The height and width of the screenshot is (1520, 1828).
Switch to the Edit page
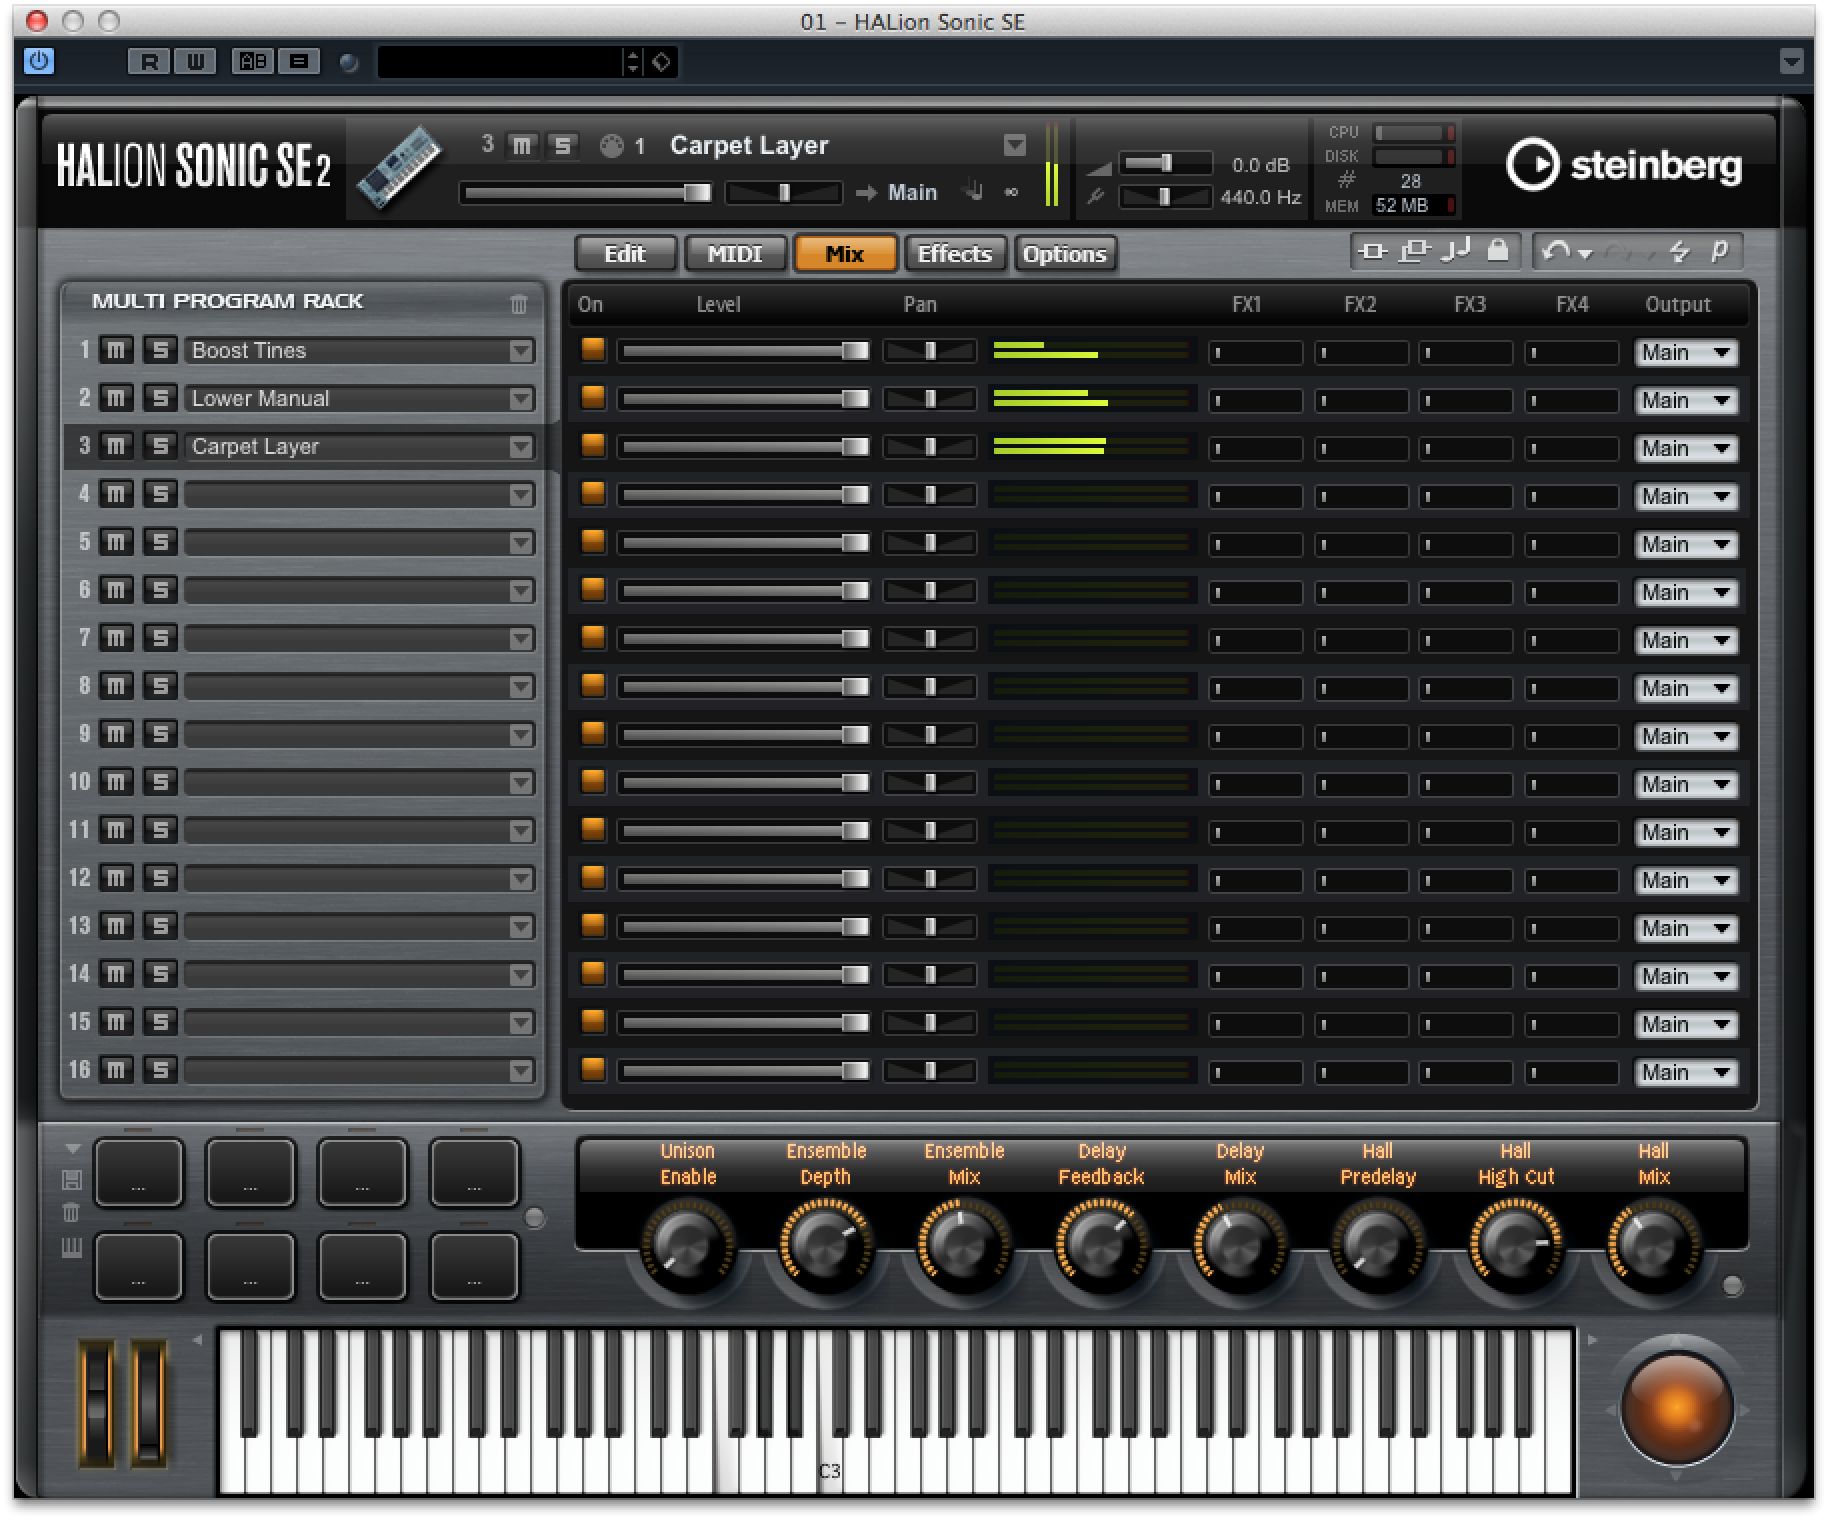pyautogui.click(x=626, y=254)
